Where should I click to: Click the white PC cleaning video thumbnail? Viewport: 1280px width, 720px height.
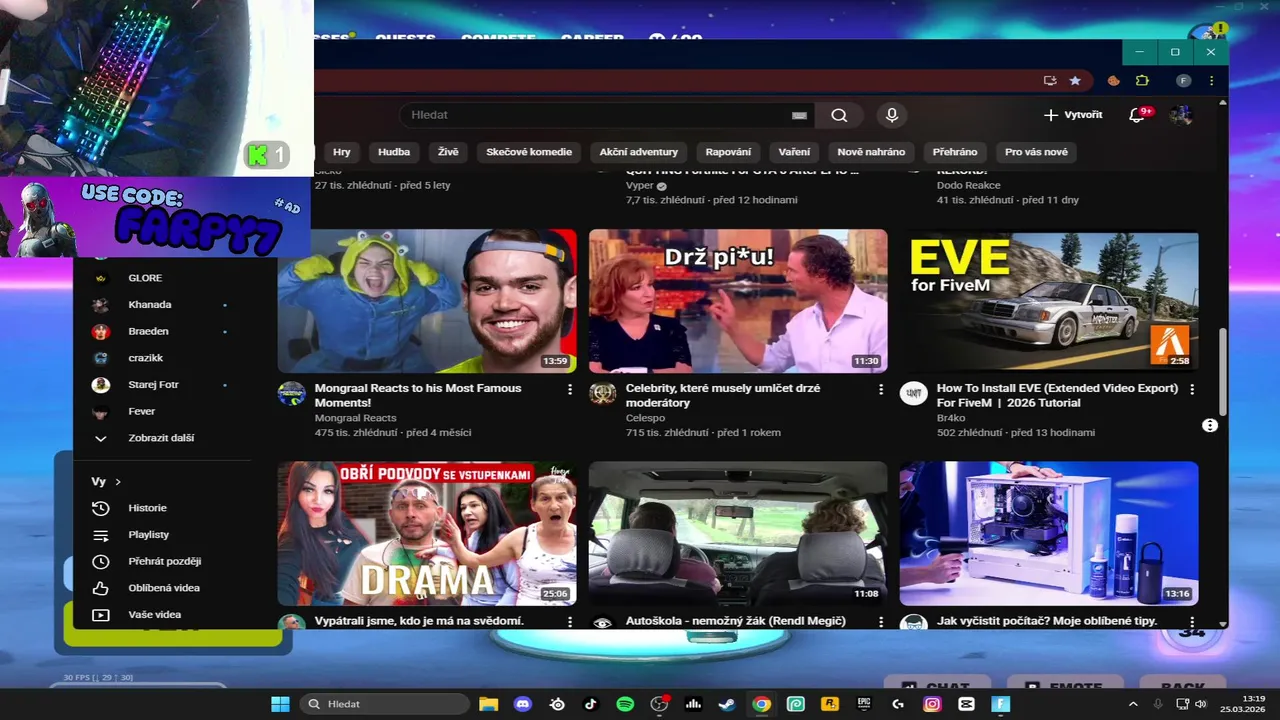[1049, 533]
